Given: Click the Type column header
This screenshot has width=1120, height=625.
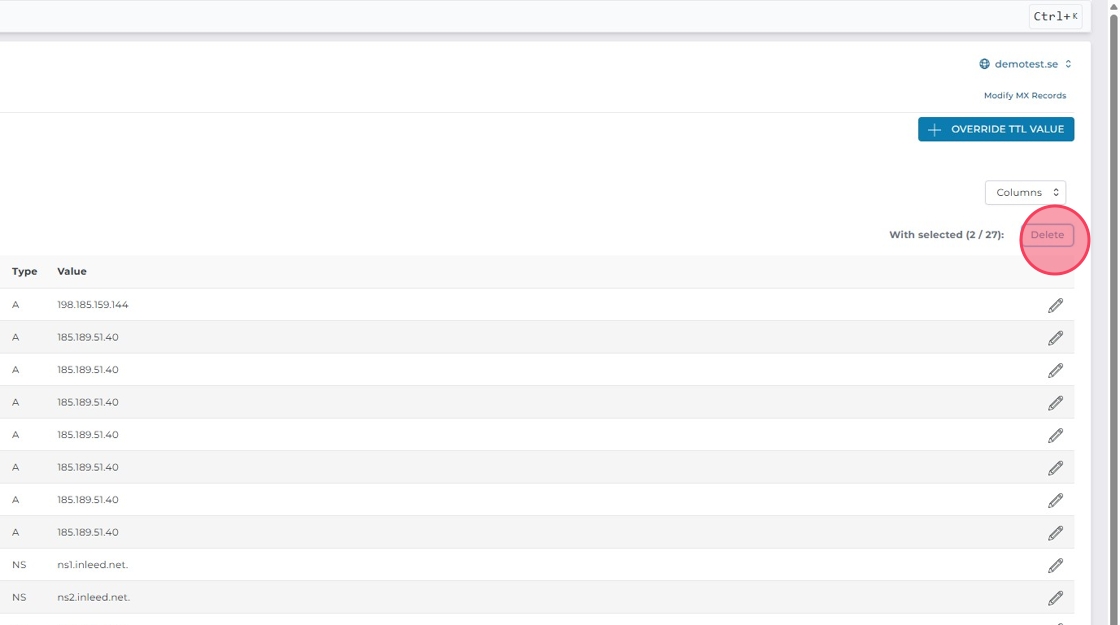Looking at the screenshot, I should point(25,271).
